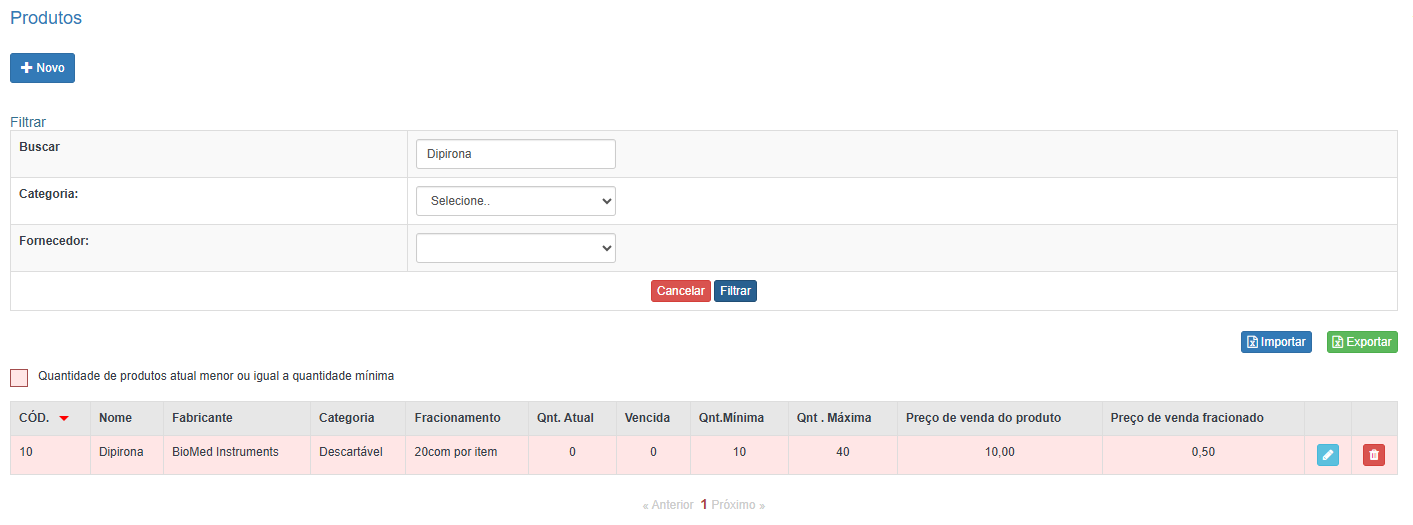Expand the Fornecedor dropdown
Viewport: 1413px width, 525px height.
point(515,248)
